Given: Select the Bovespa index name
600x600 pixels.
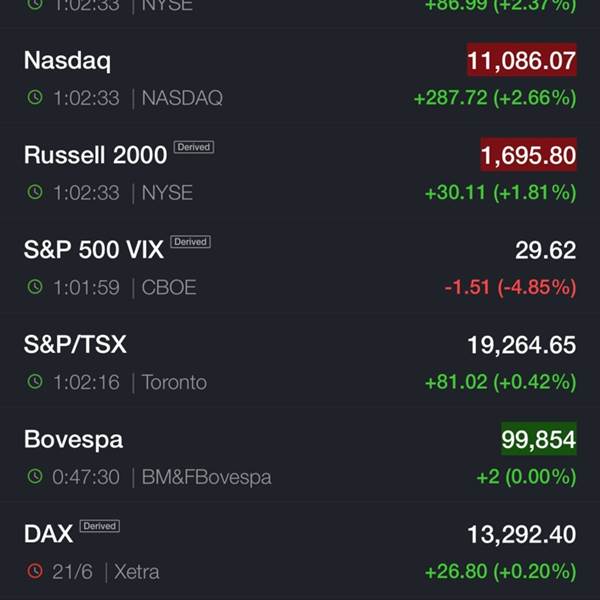Looking at the screenshot, I should [73, 439].
